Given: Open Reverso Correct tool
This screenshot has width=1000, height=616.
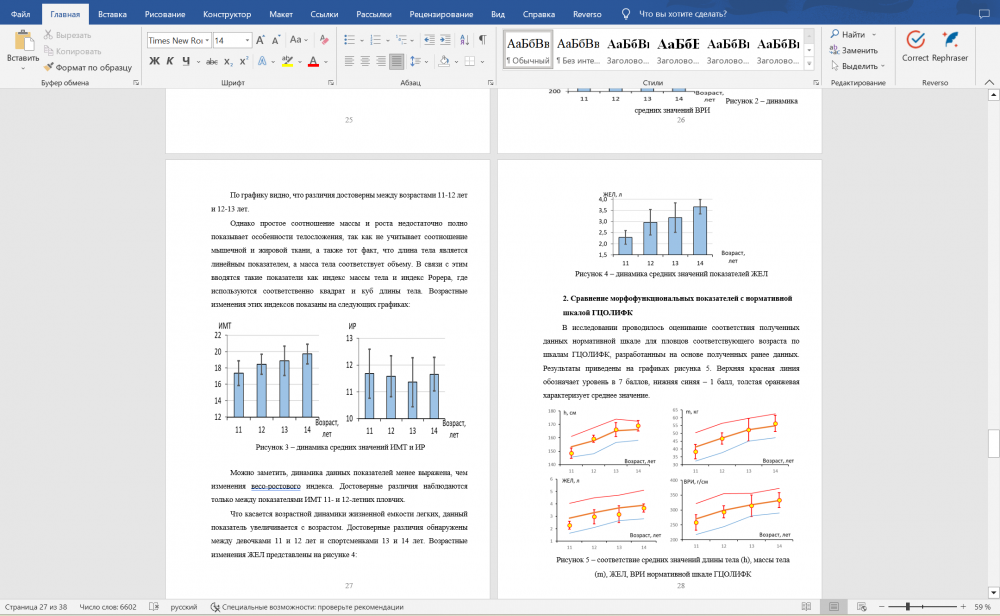Looking at the screenshot, I should 914,45.
